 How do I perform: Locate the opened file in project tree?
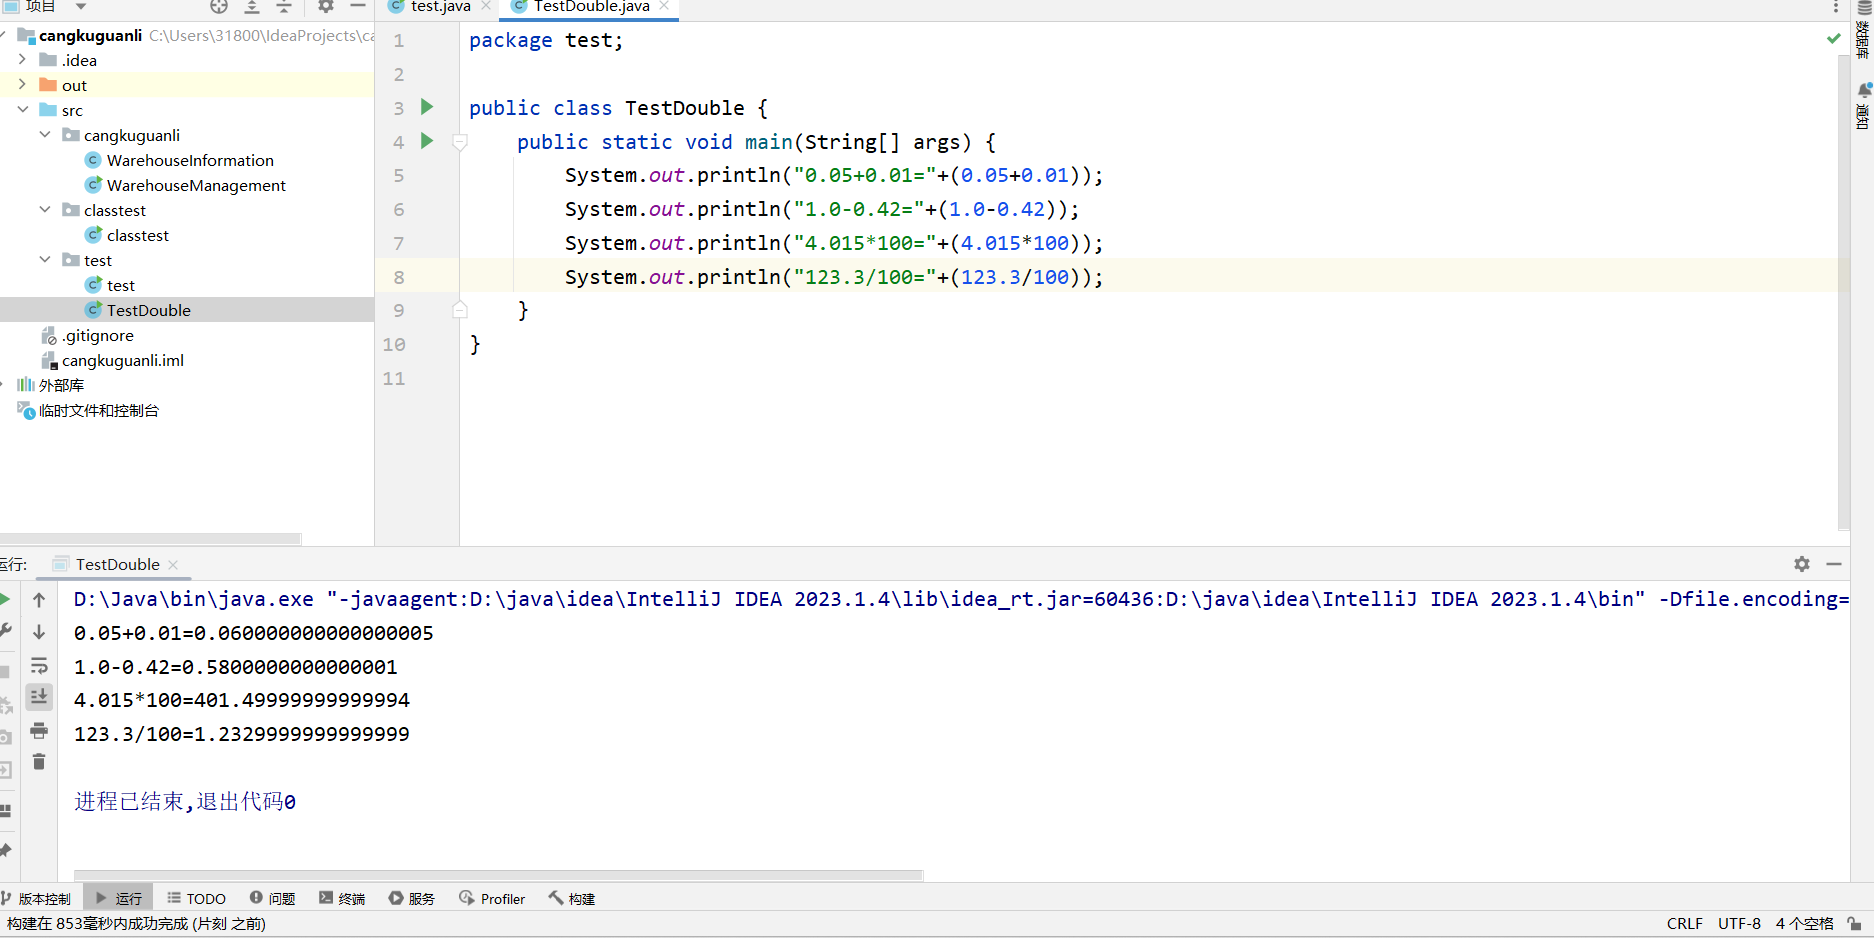(219, 7)
